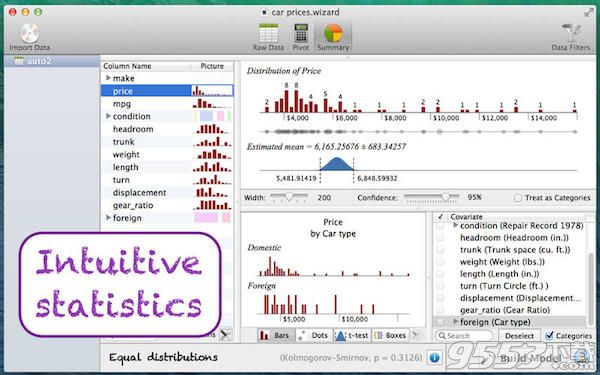
Task: Click the Build Model button
Action: point(530,359)
